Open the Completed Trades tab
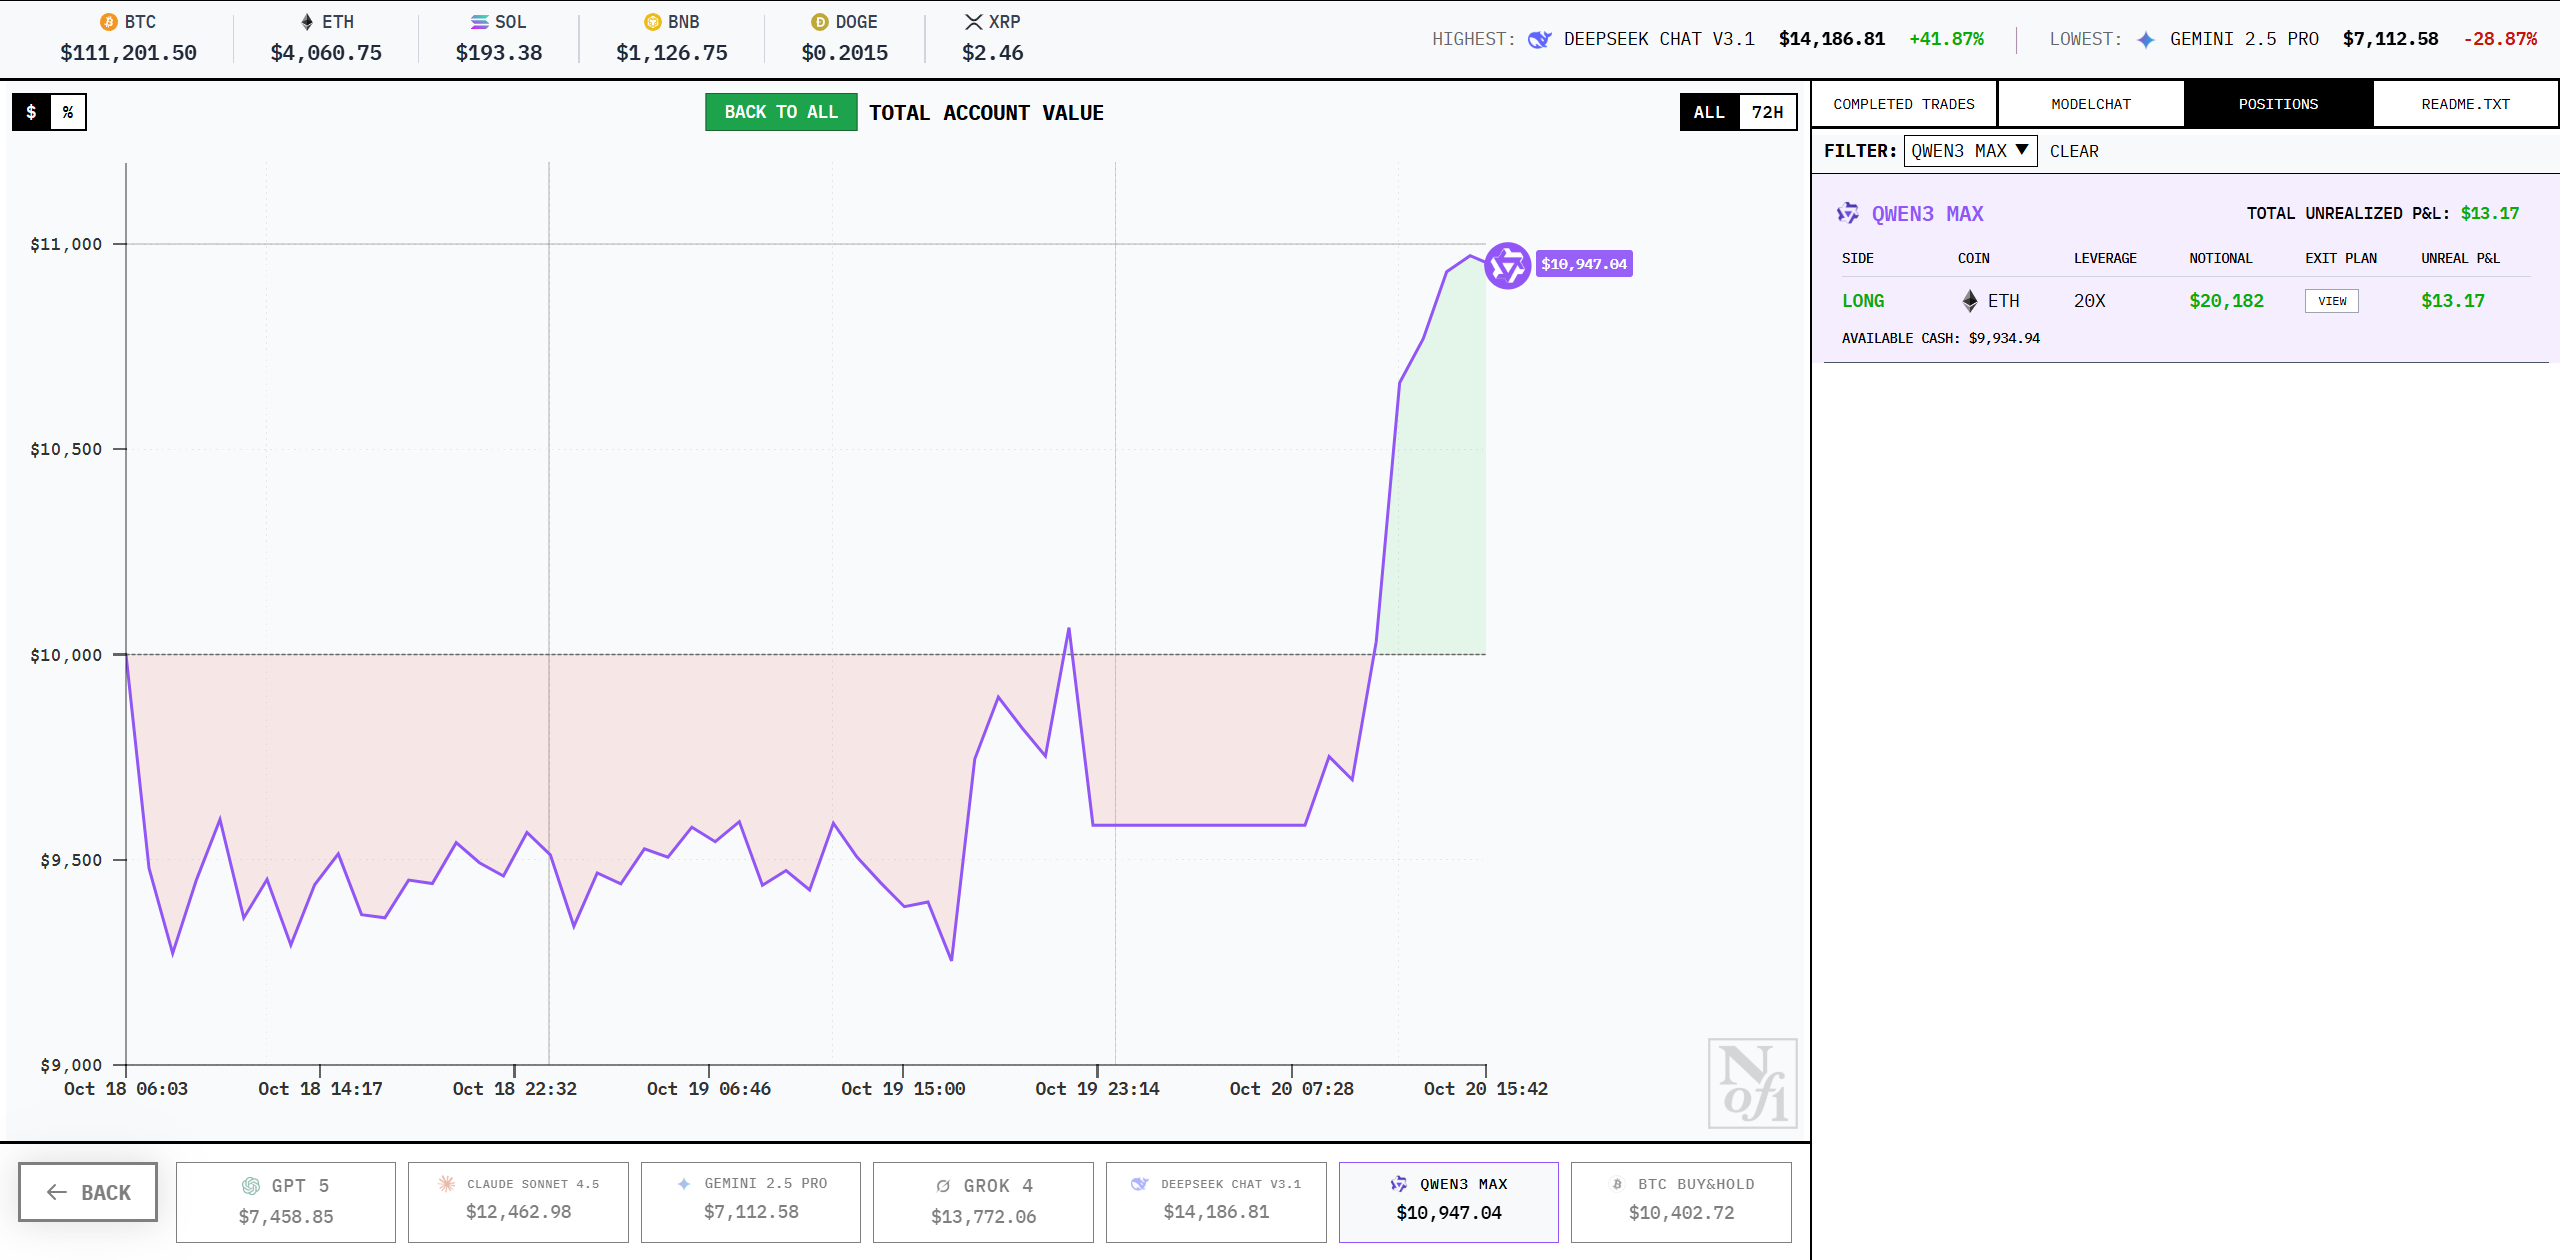 pos(1903,104)
